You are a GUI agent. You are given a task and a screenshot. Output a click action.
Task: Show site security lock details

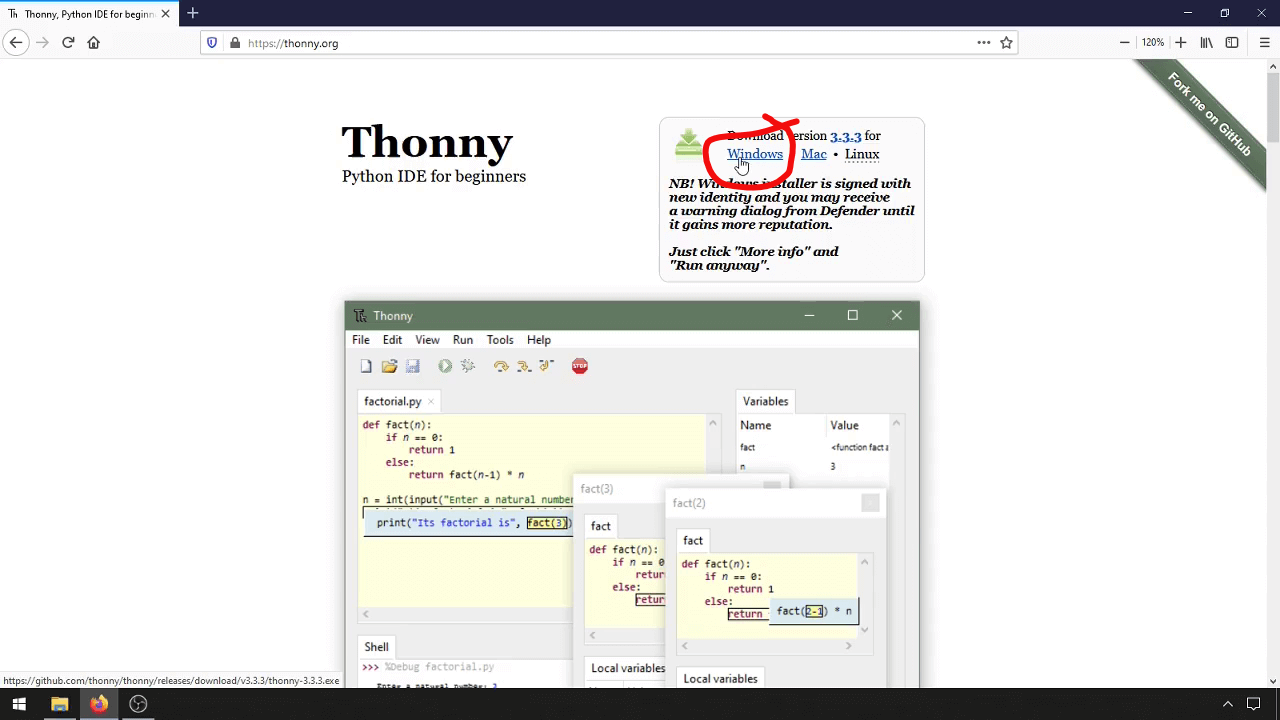[235, 43]
